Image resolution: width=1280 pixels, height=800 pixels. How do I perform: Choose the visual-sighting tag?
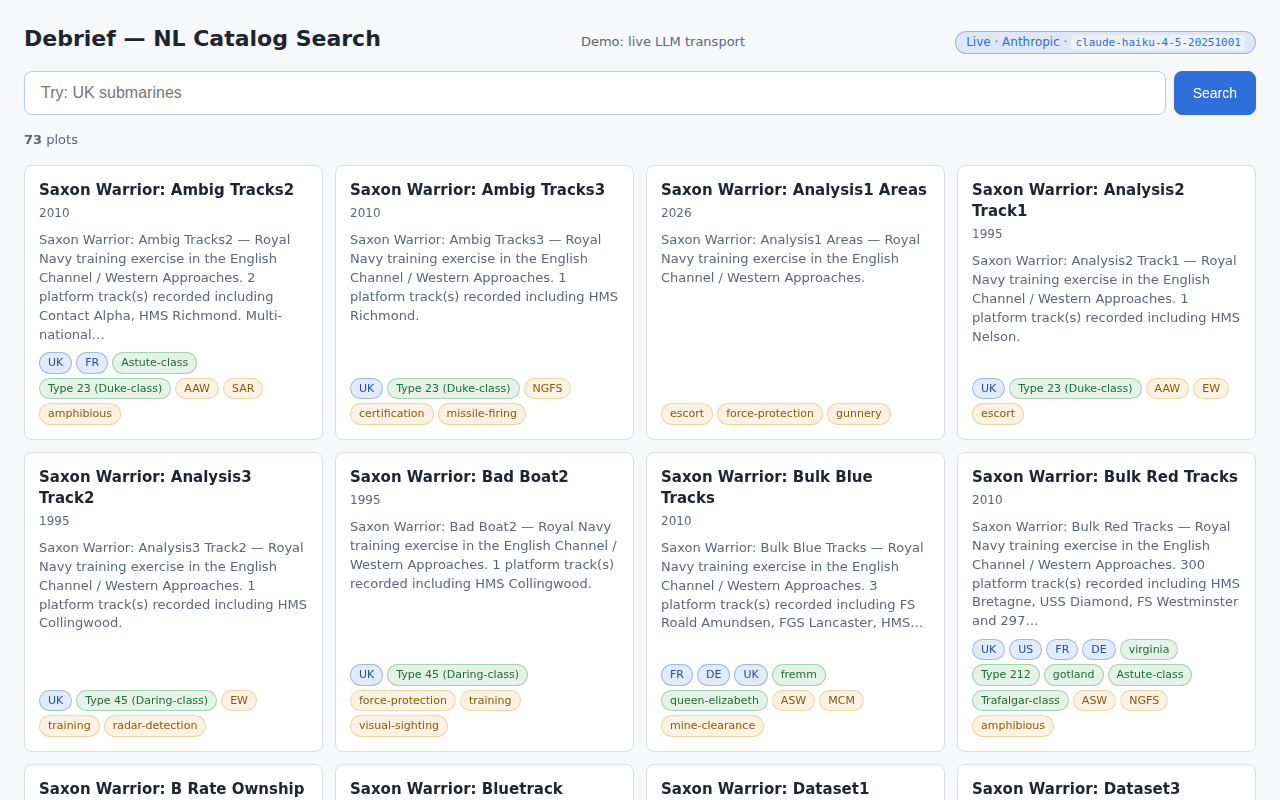click(398, 726)
